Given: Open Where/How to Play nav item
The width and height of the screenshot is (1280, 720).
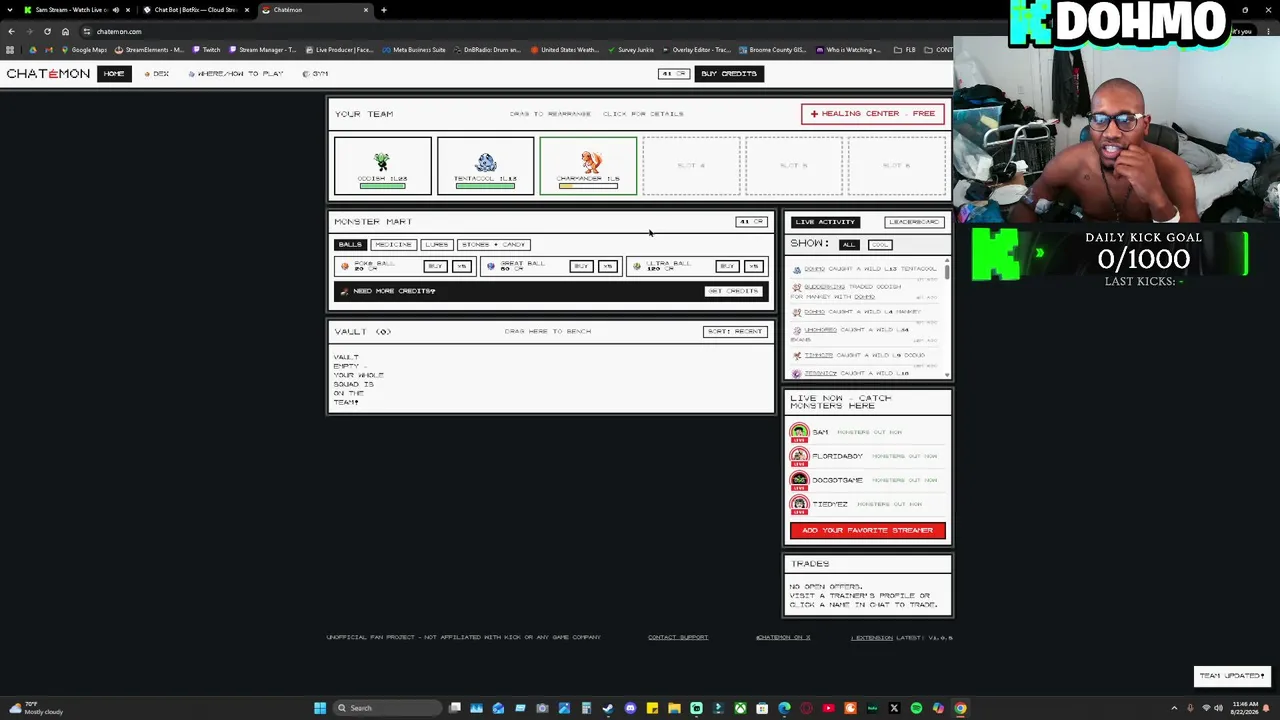Looking at the screenshot, I should (x=236, y=73).
